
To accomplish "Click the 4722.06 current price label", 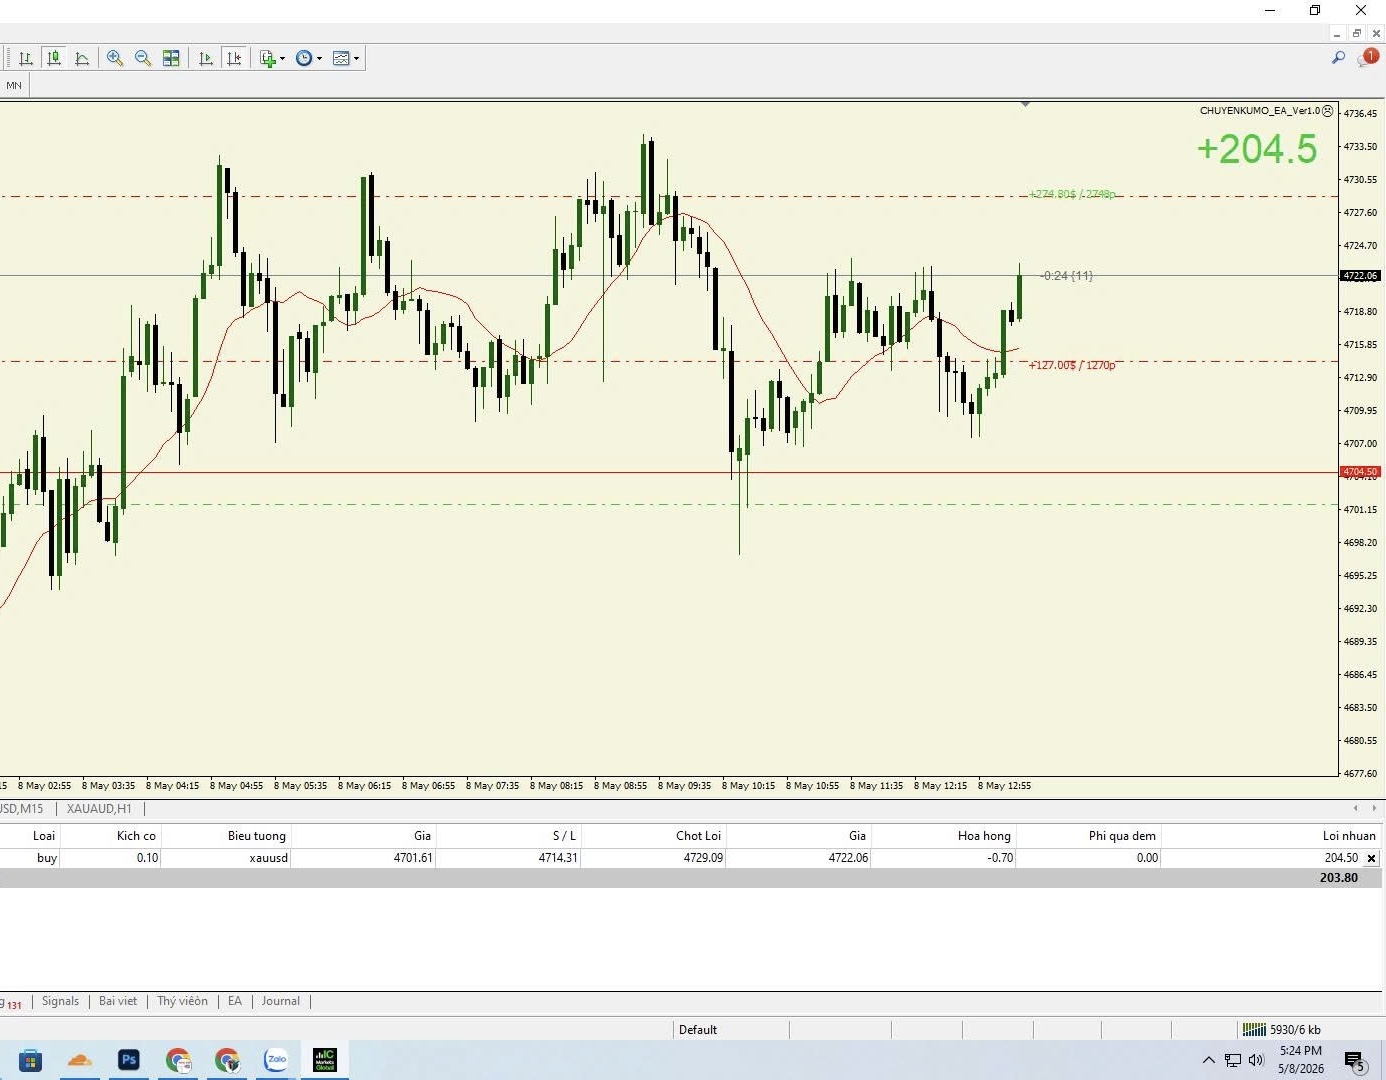I will tap(1360, 276).
